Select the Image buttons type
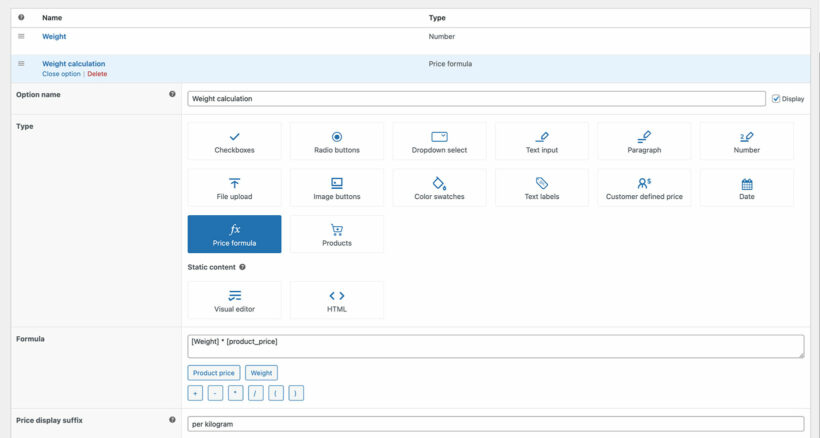The image size is (820, 438). tap(337, 188)
